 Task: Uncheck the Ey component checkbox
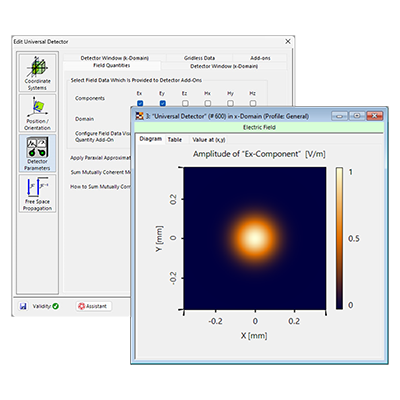click(x=163, y=103)
